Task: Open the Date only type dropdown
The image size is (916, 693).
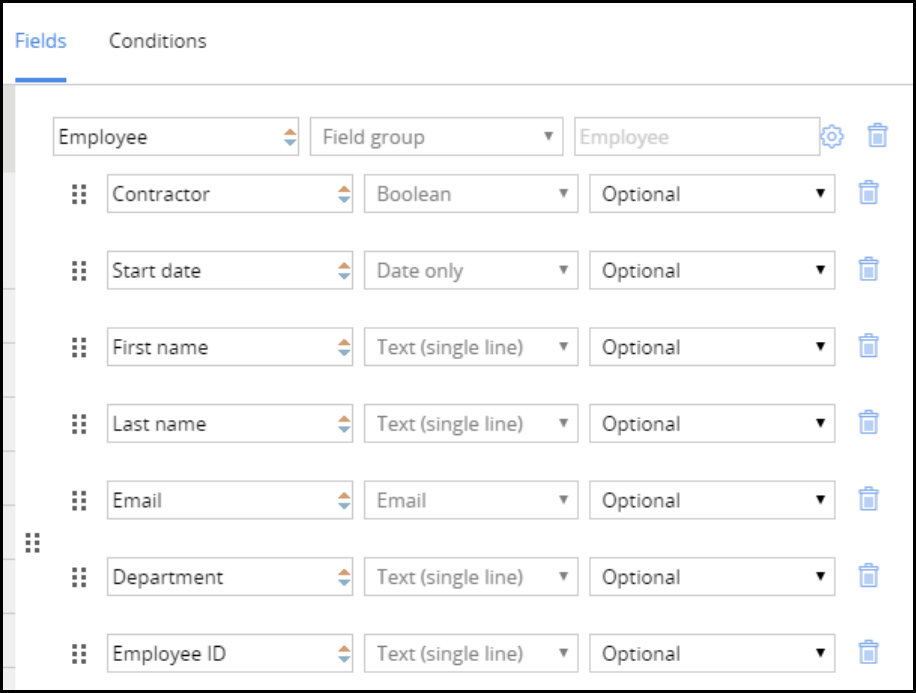Action: click(x=470, y=270)
